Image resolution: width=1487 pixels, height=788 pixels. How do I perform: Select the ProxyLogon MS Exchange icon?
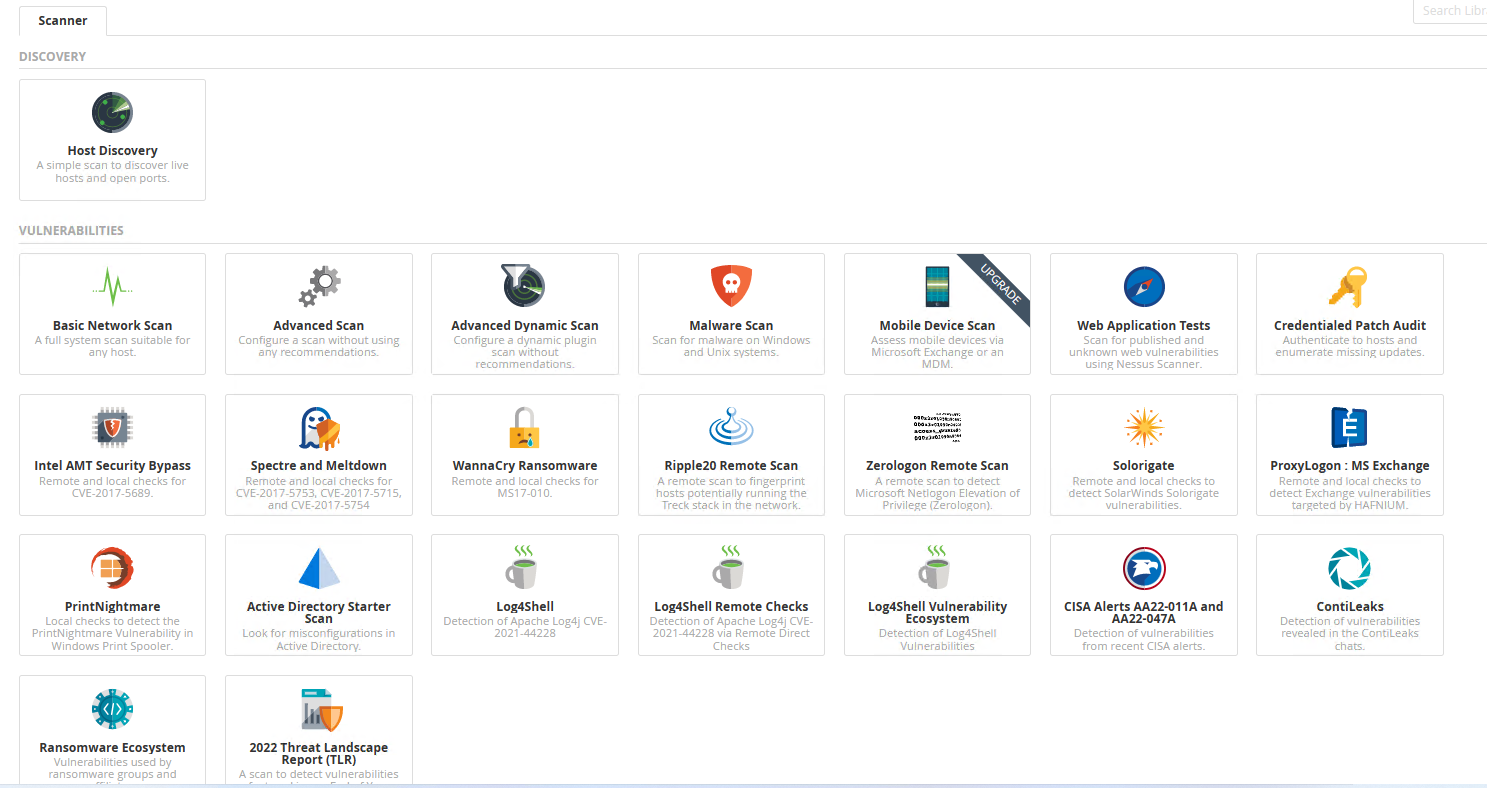click(x=1349, y=428)
